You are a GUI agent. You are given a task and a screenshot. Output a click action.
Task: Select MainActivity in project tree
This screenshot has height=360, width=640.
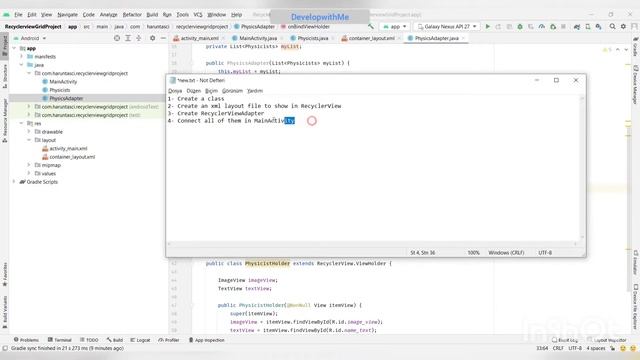[63, 82]
